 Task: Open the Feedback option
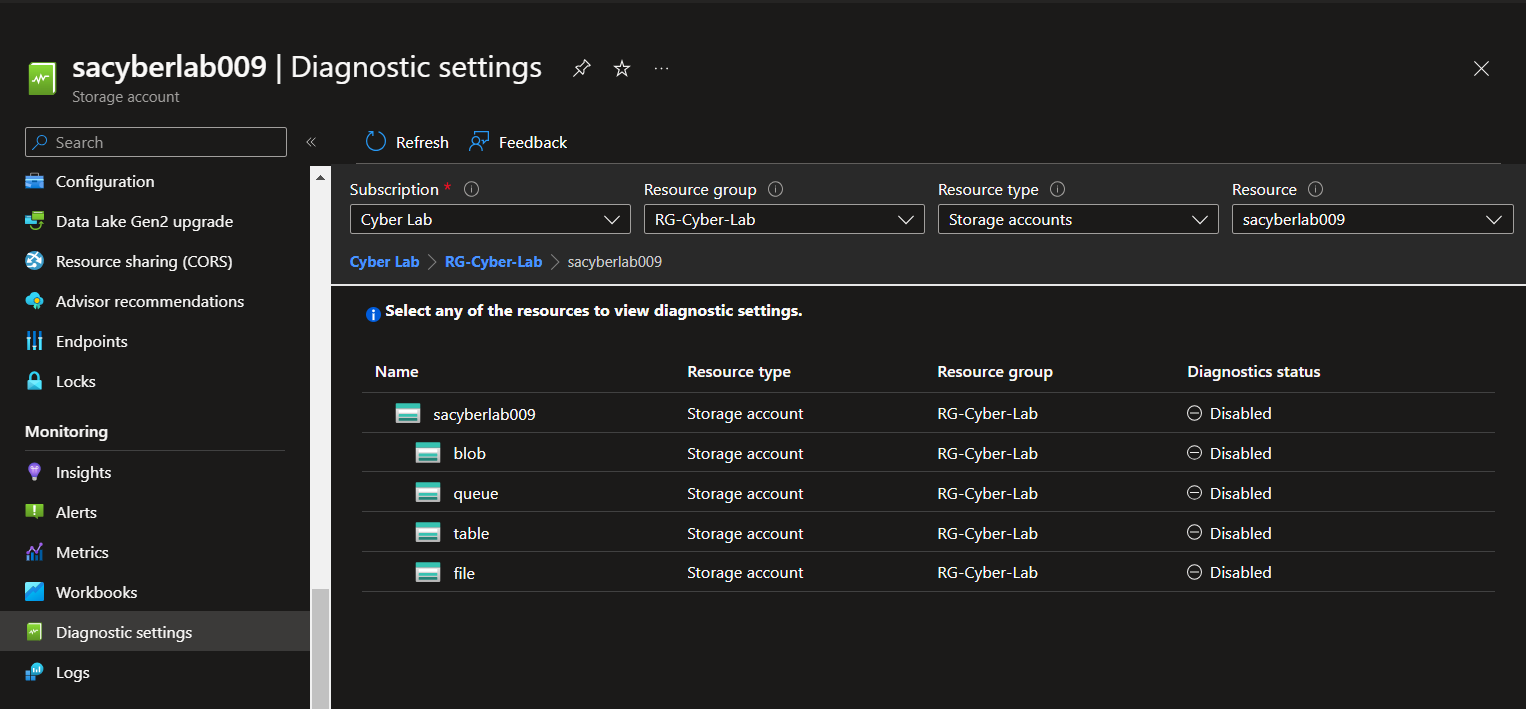point(518,142)
